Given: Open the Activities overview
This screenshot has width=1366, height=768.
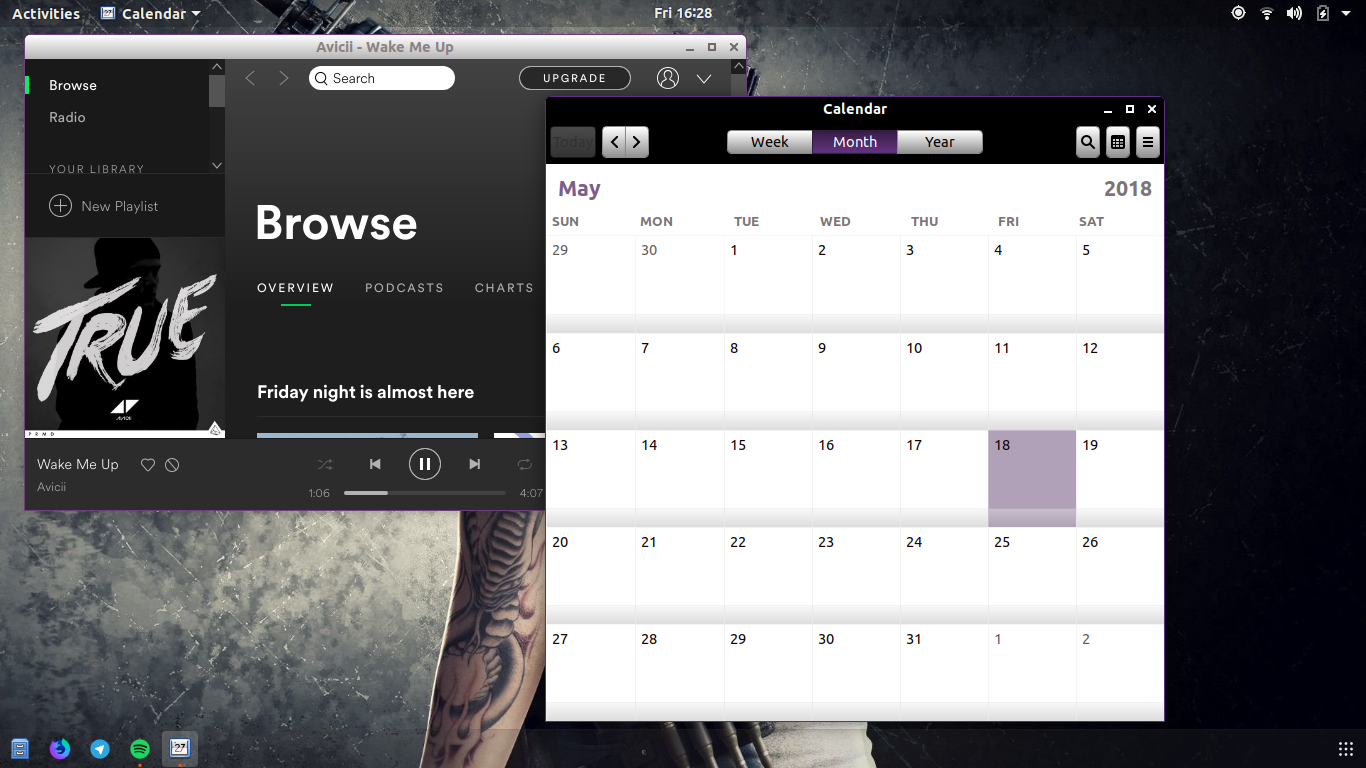Looking at the screenshot, I should coord(46,13).
